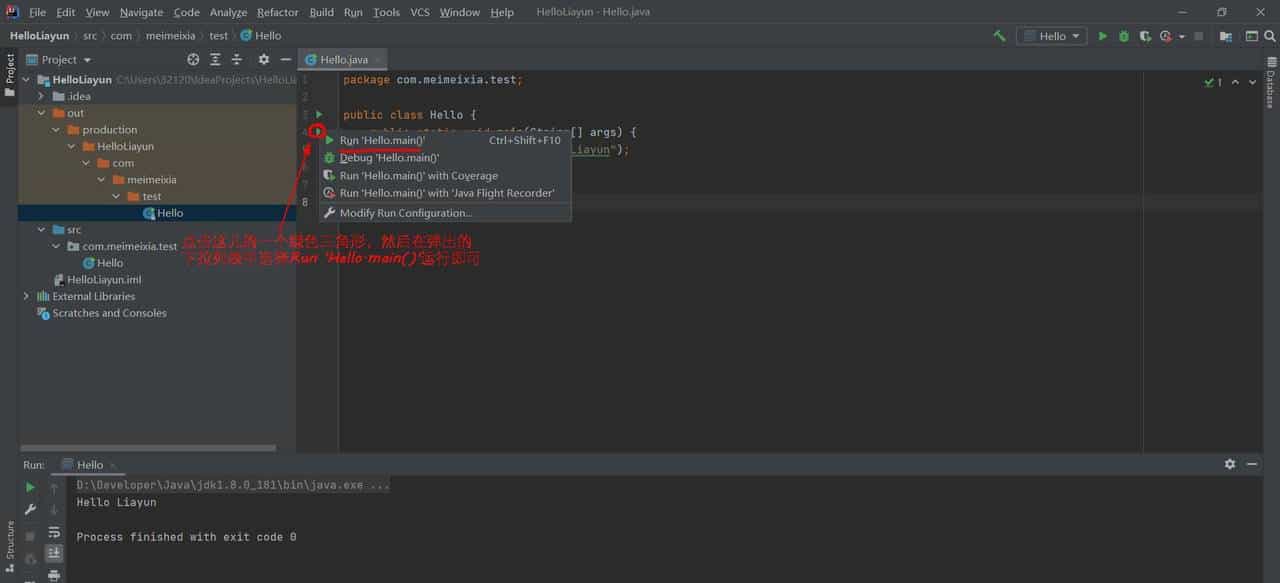
Task: Click the wrench settings icon in Run panel sidebar
Action: pyautogui.click(x=30, y=509)
